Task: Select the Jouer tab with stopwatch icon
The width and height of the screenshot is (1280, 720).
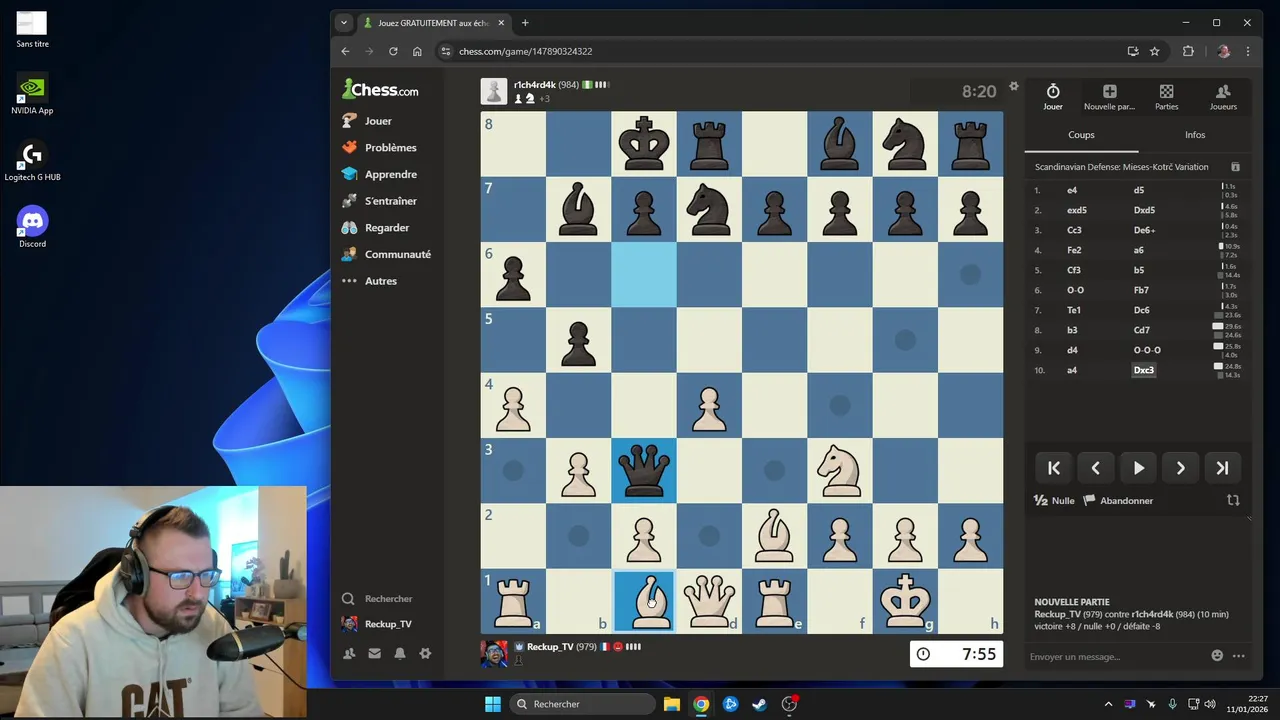Action: [x=1053, y=97]
